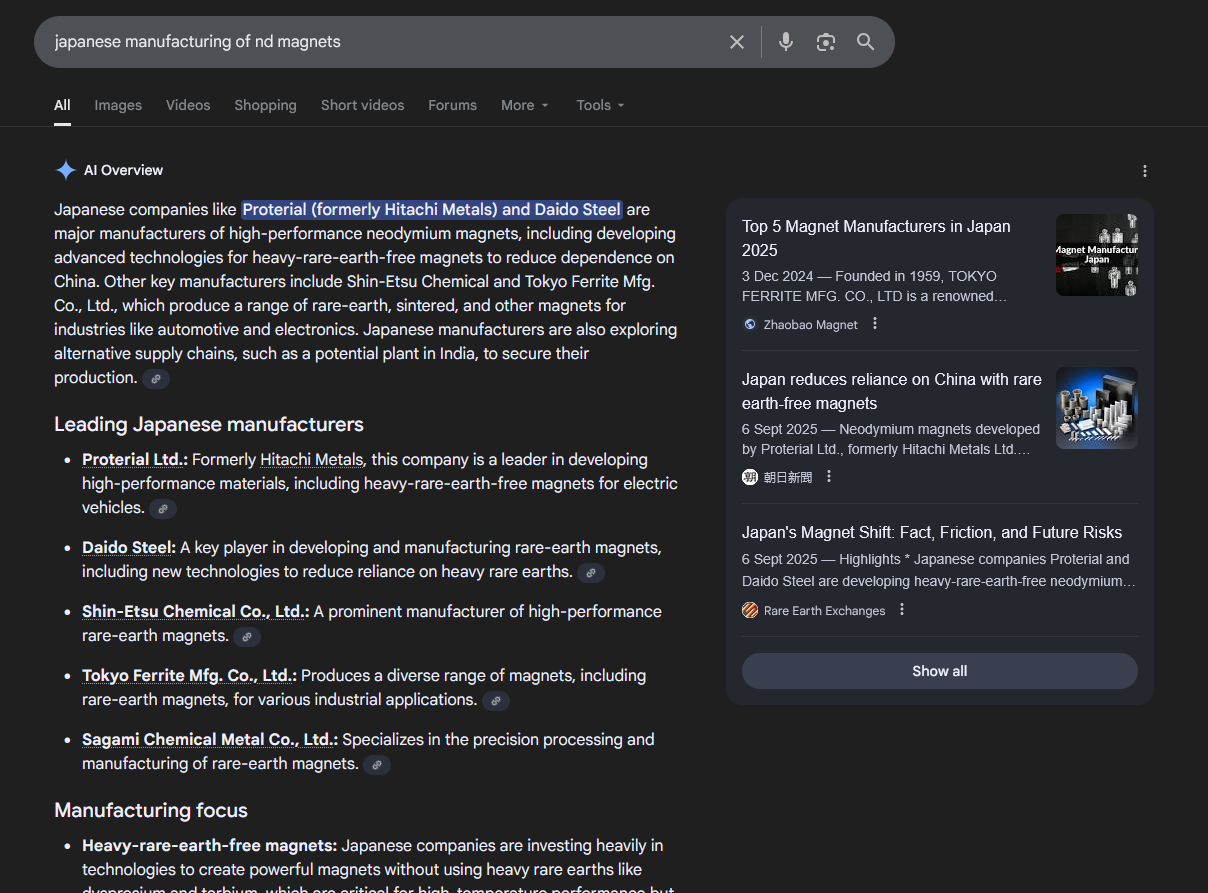Open source link chip after Shin-Etsu Chemical entry

click(247, 637)
